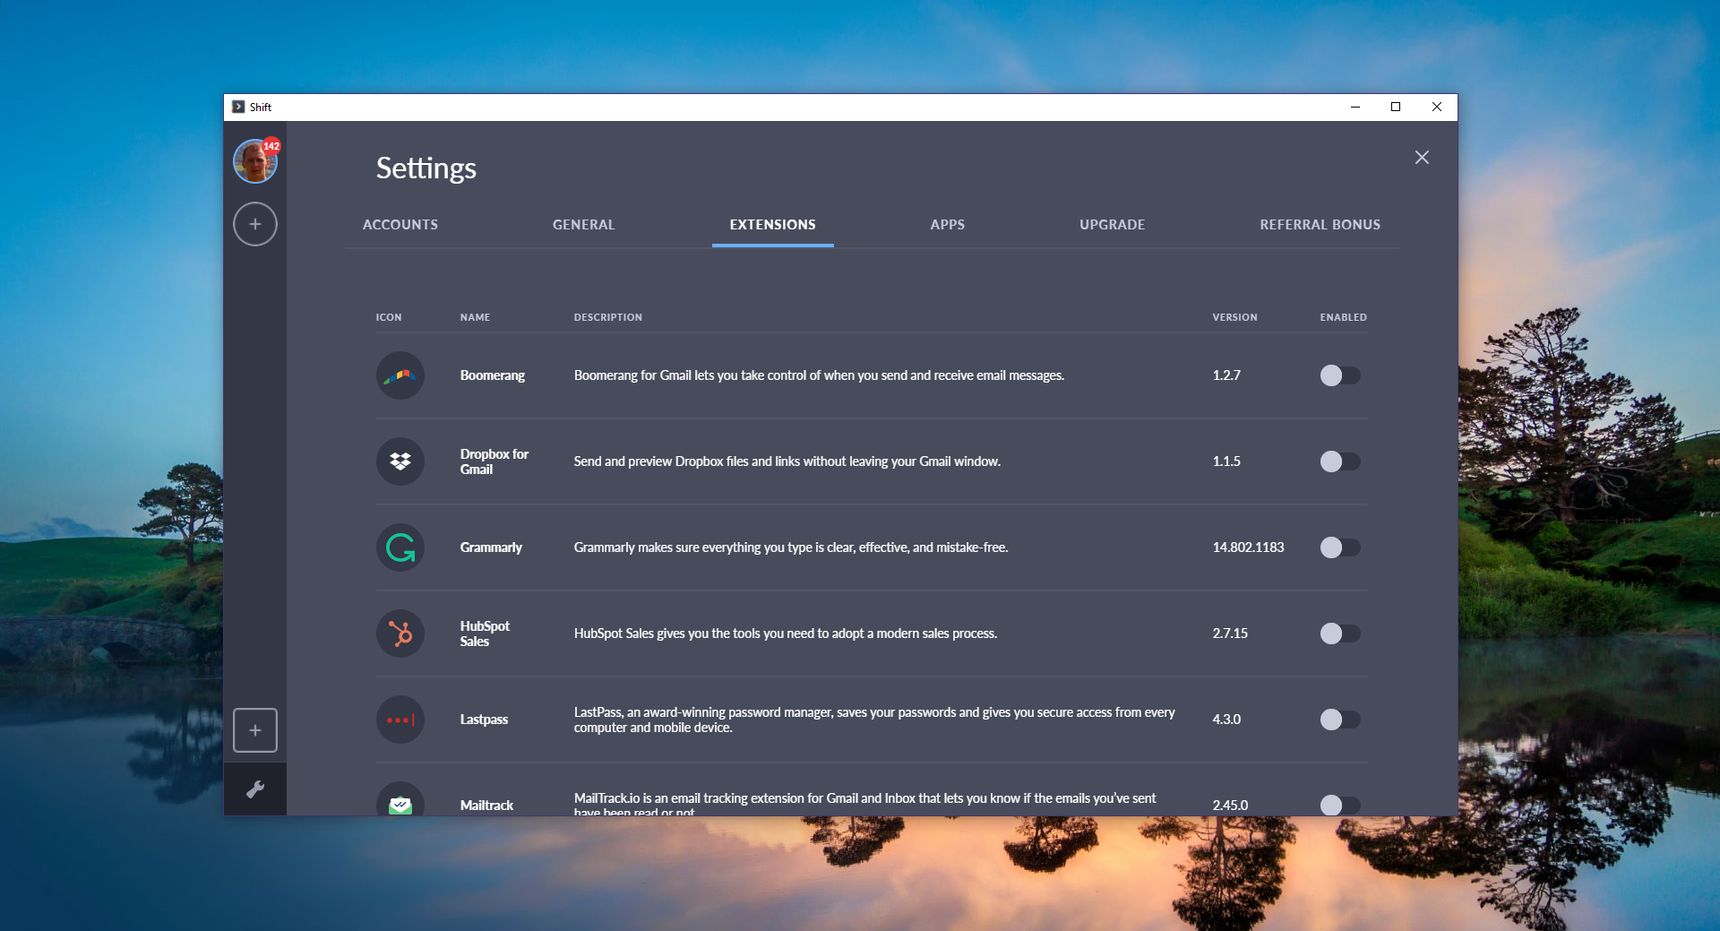Image resolution: width=1720 pixels, height=931 pixels.
Task: Click the Lastpass description text
Action: 874,720
